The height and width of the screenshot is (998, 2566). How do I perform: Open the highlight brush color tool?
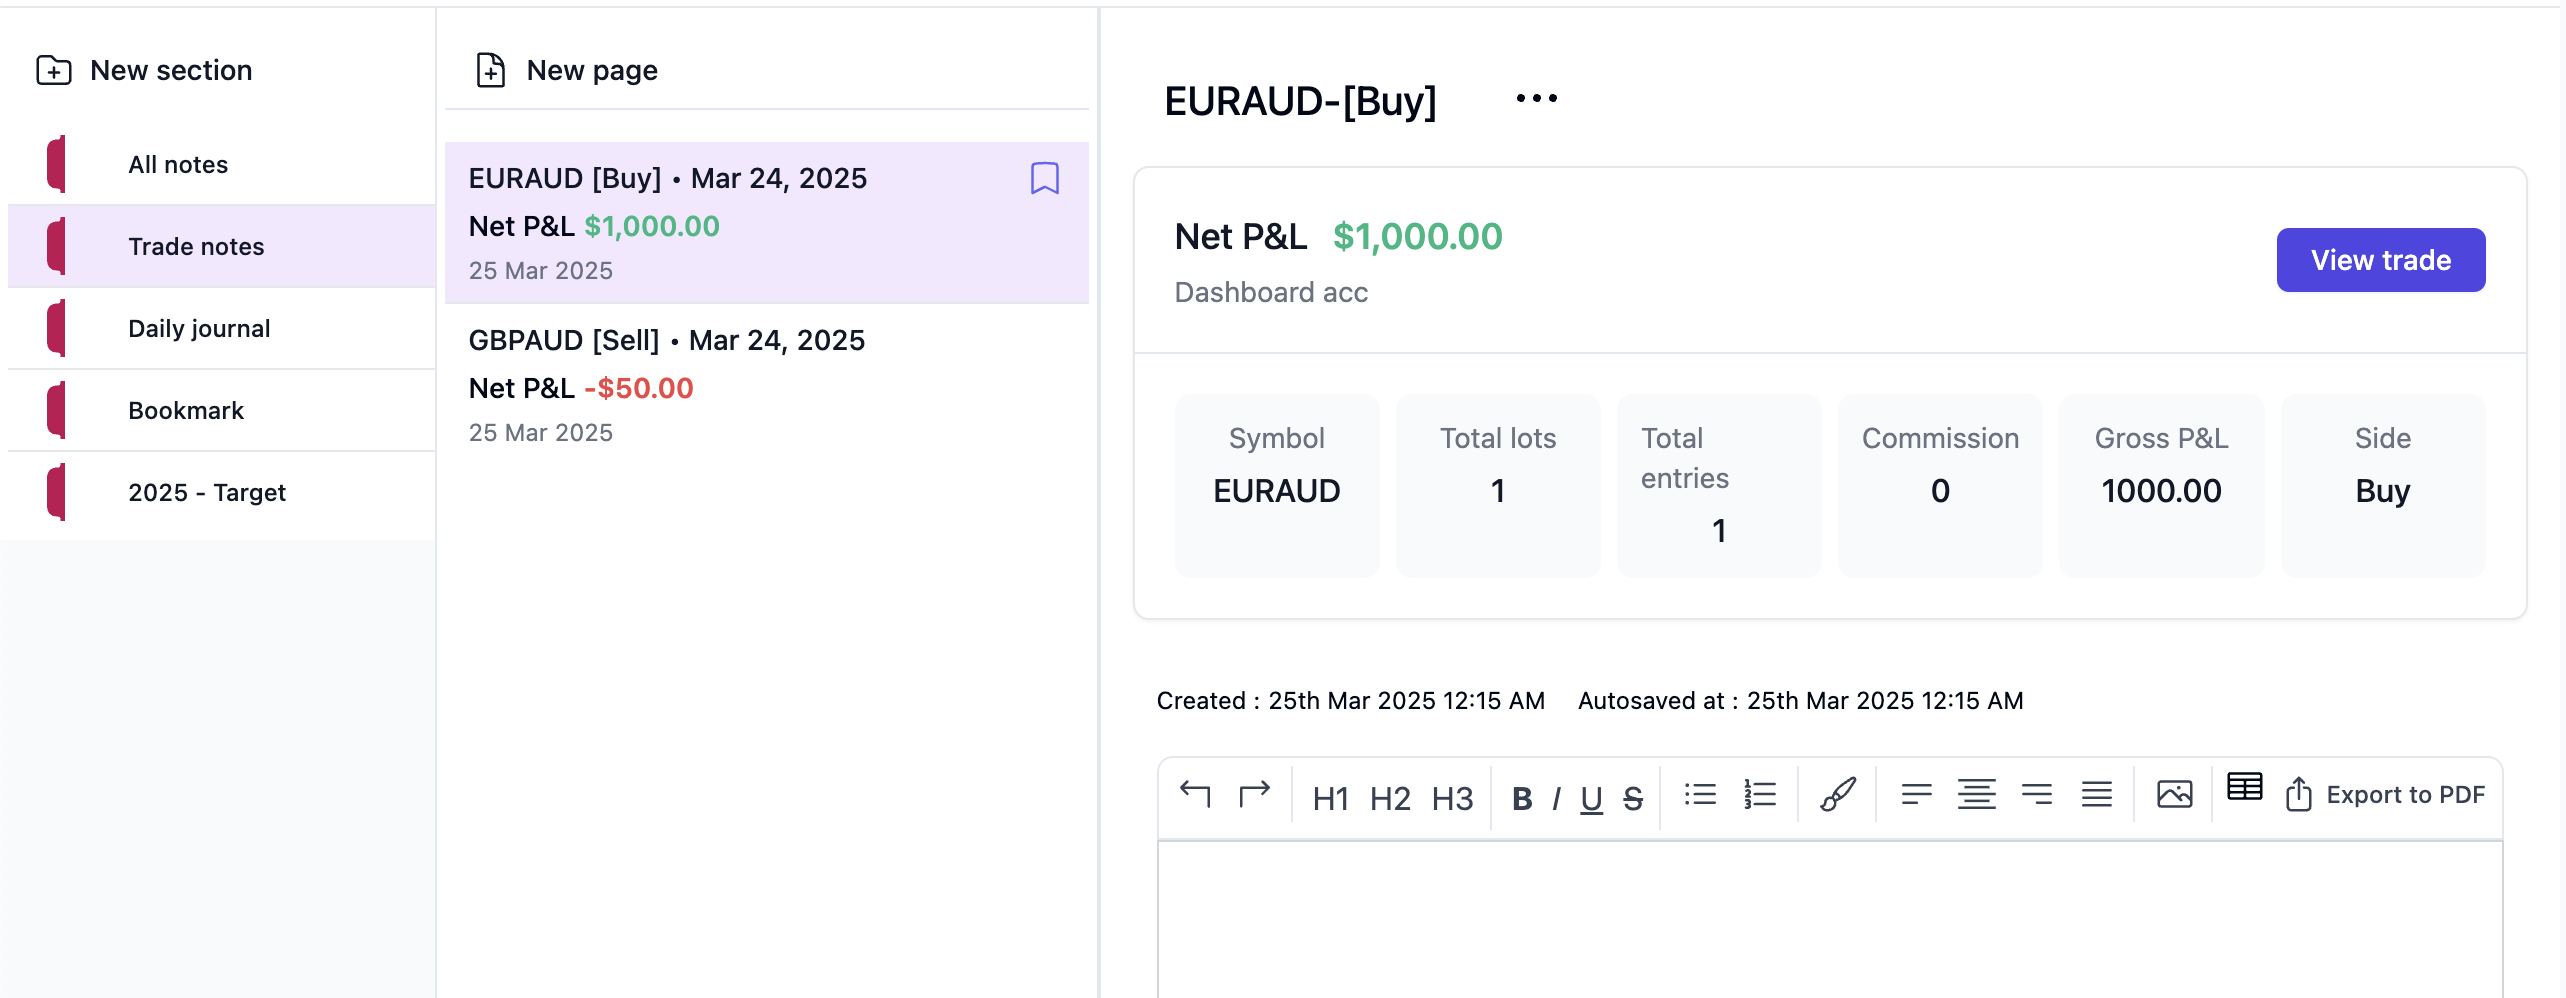pyautogui.click(x=1838, y=795)
